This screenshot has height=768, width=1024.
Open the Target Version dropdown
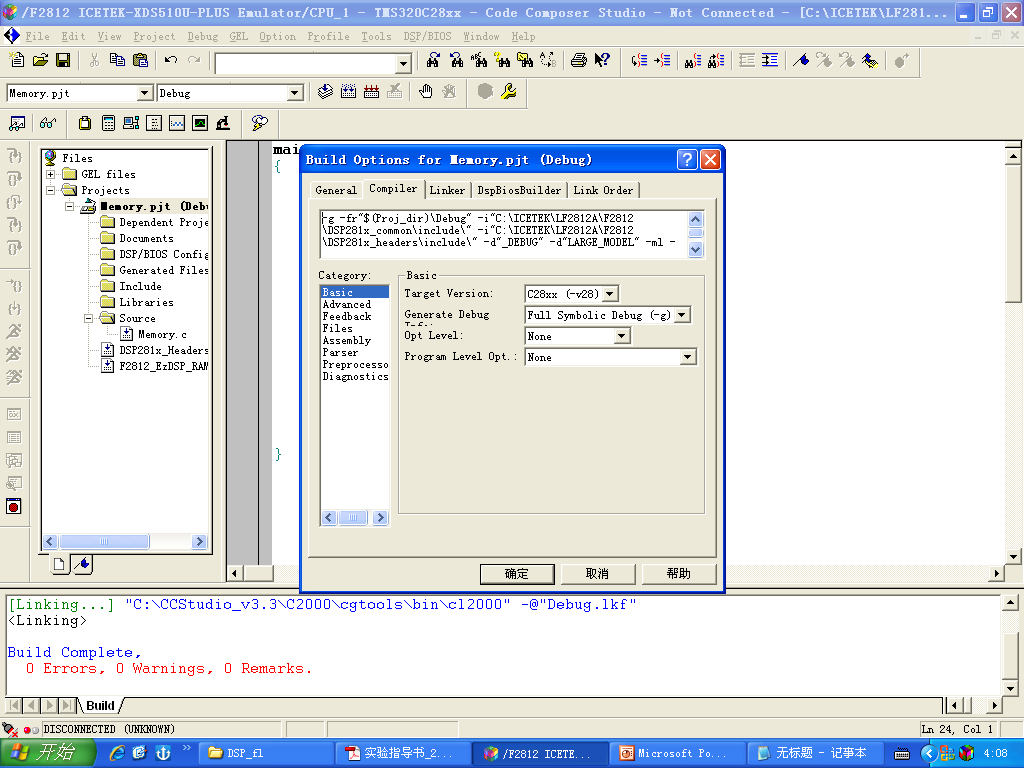tap(610, 294)
